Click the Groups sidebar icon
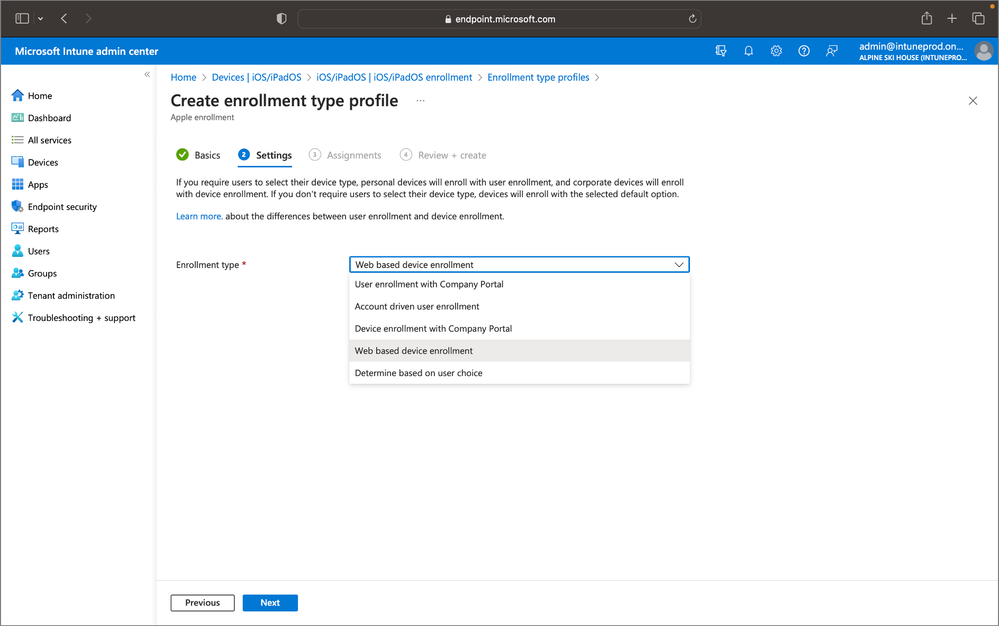 point(17,273)
